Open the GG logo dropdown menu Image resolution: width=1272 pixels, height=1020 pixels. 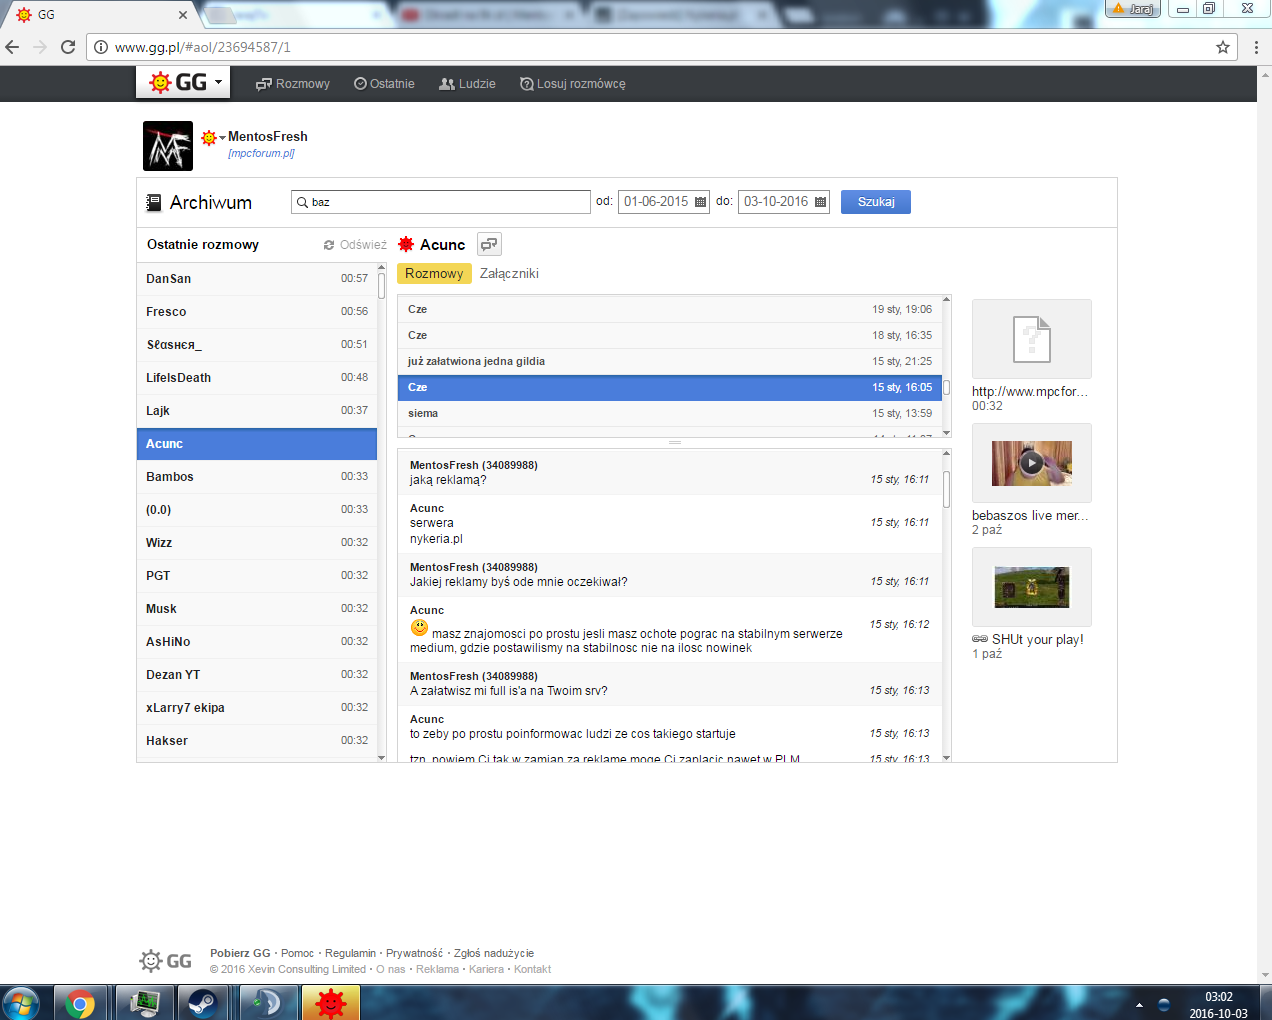pyautogui.click(x=184, y=82)
